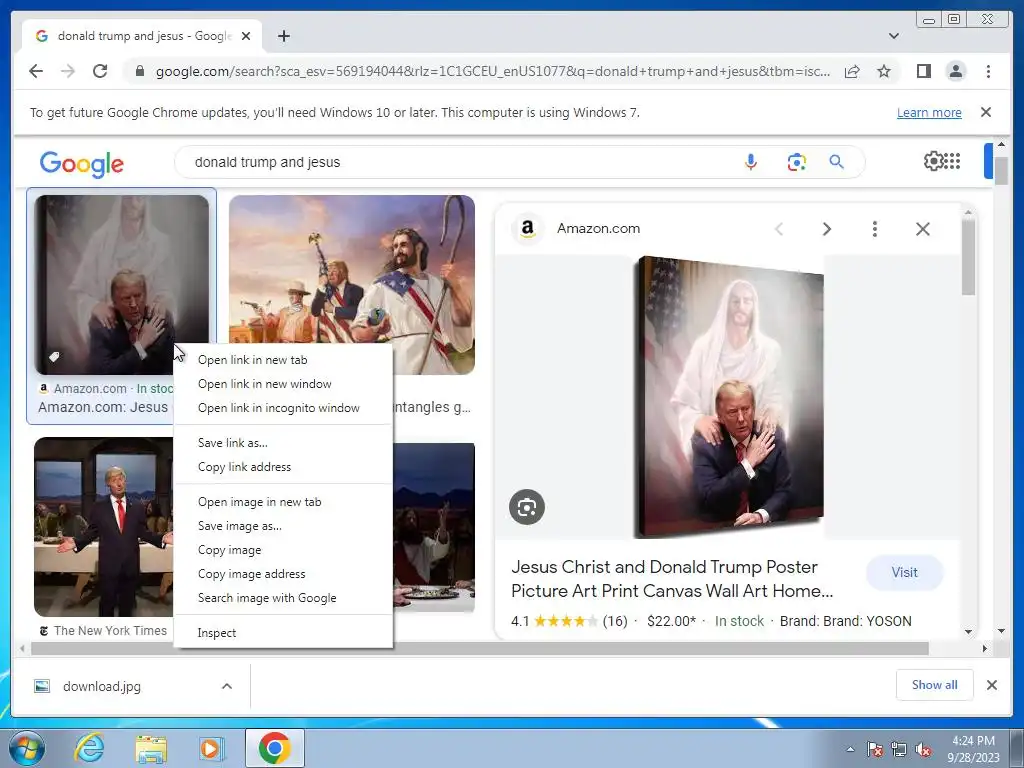Screen dimensions: 1024x768
Task: Open the Chrome three-dot menu
Action: click(x=988, y=71)
